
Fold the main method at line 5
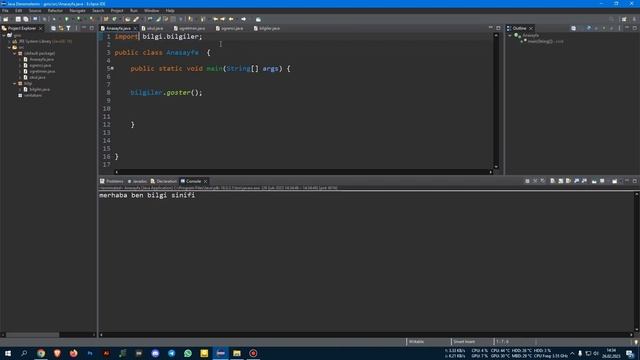pos(112,69)
